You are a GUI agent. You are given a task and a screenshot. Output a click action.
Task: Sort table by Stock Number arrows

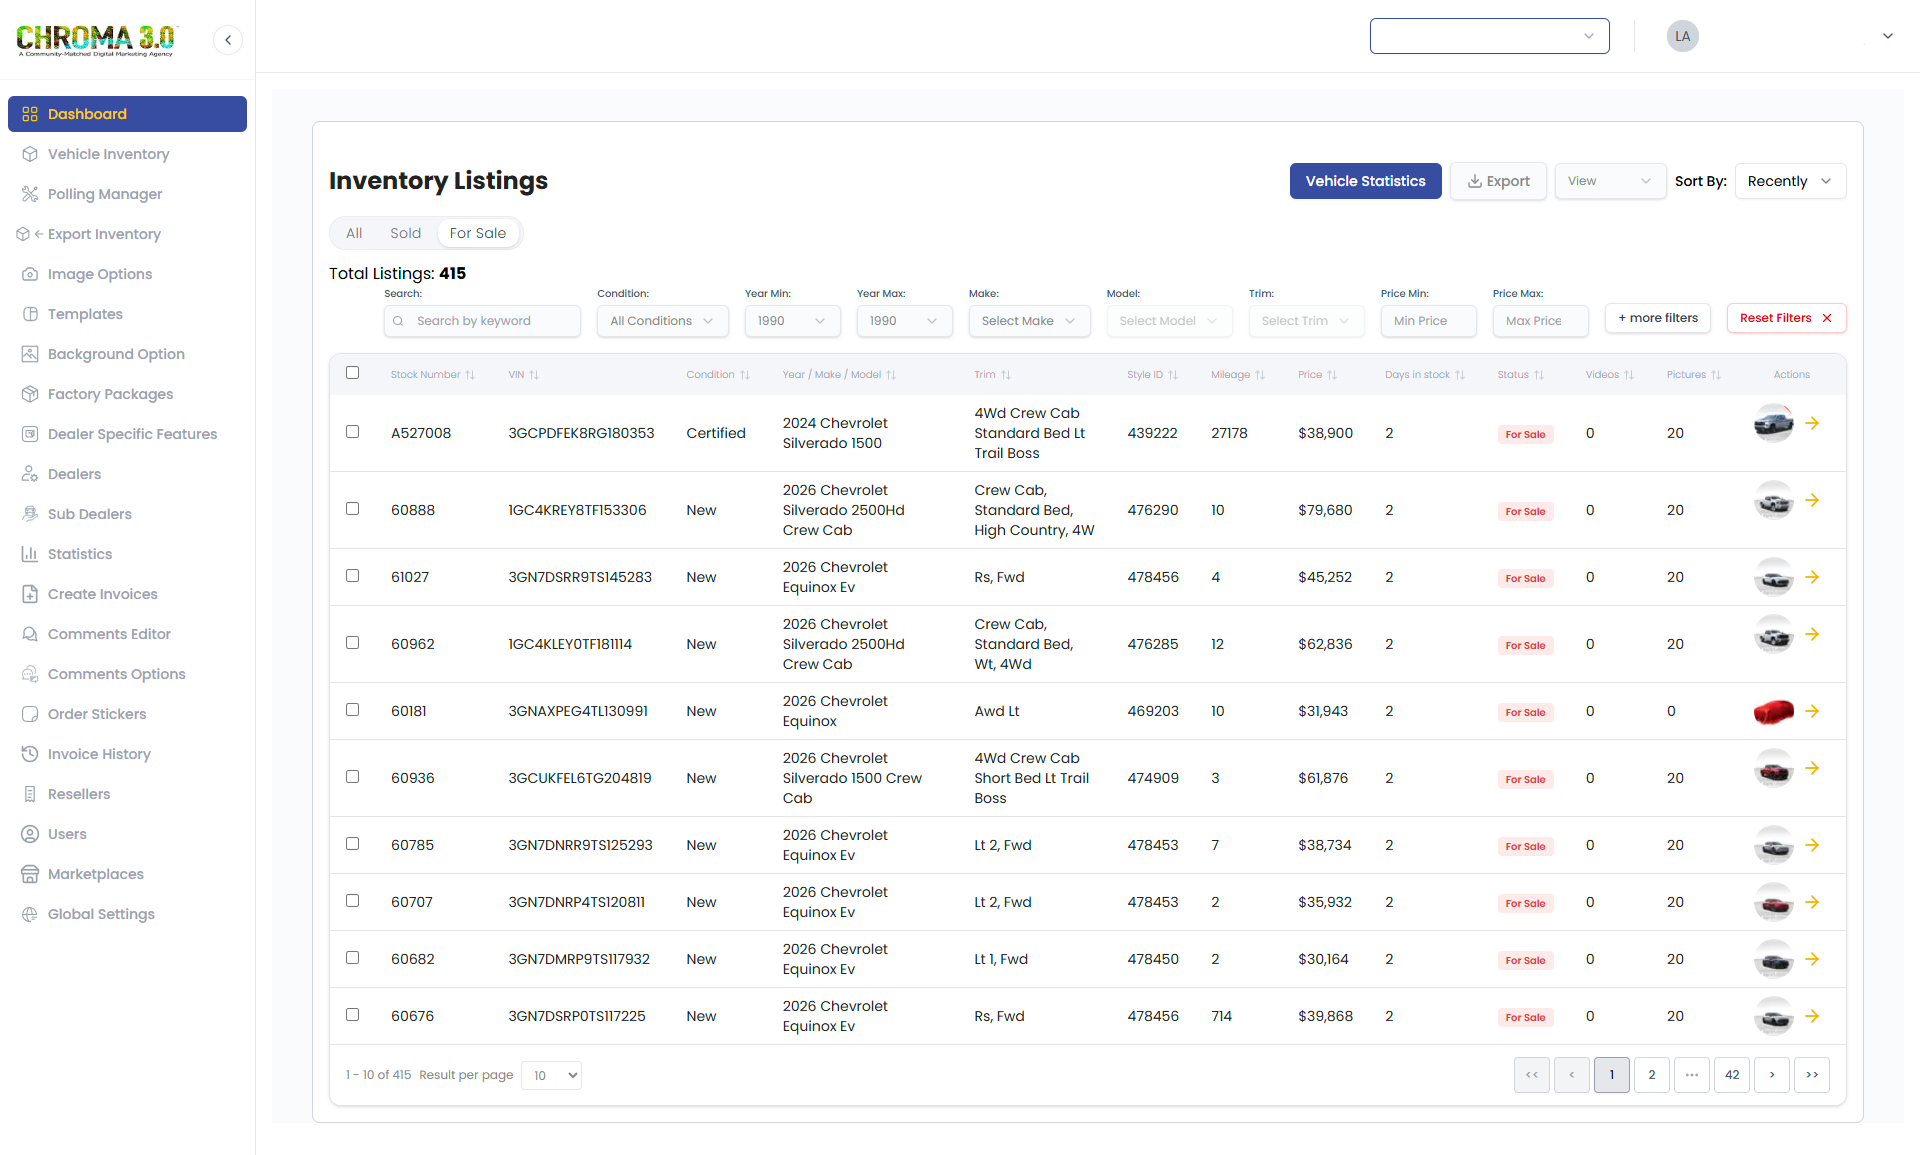click(470, 375)
